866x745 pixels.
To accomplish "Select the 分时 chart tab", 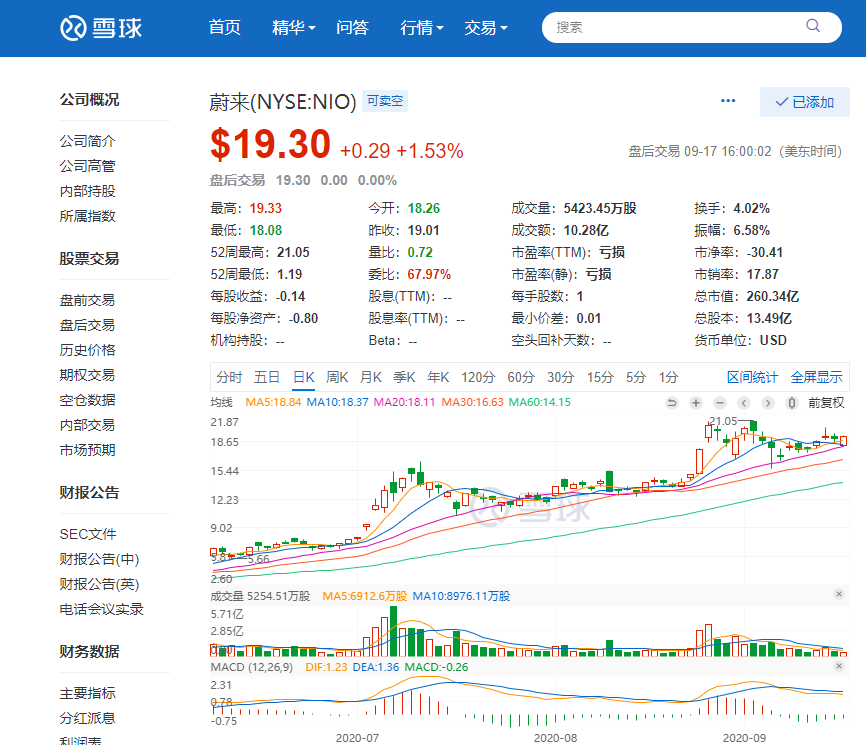I will coord(229,377).
